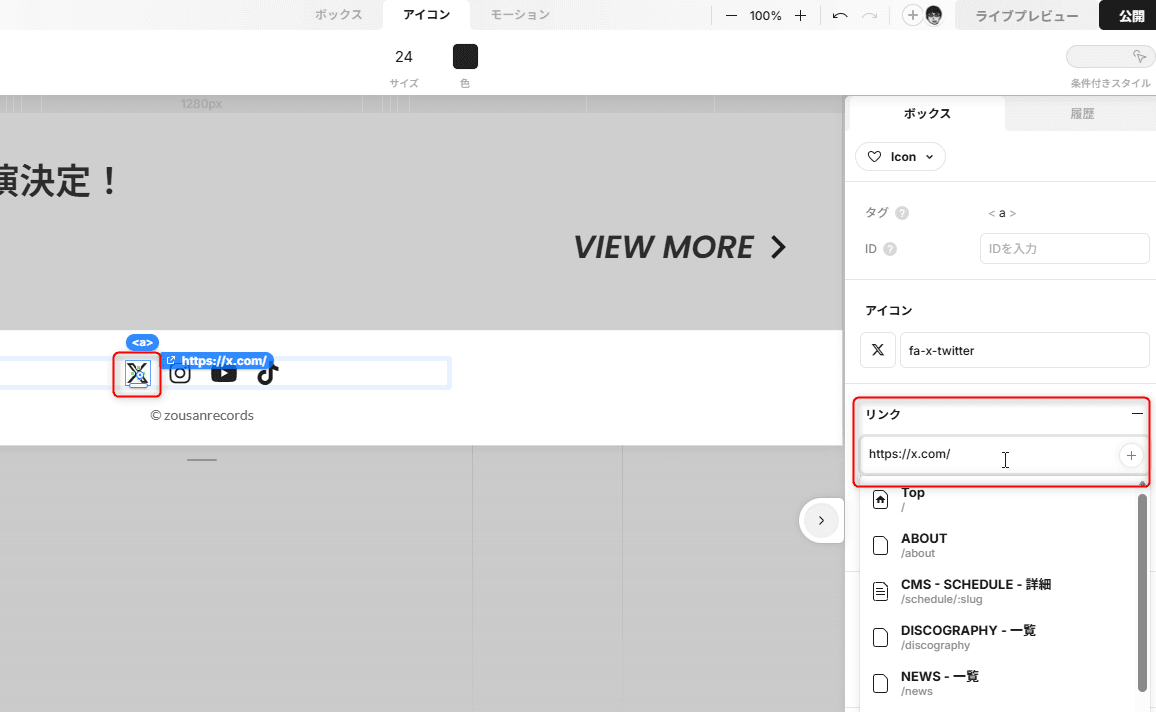Switch to the モーション tab
The image size is (1156, 712).
(x=520, y=15)
